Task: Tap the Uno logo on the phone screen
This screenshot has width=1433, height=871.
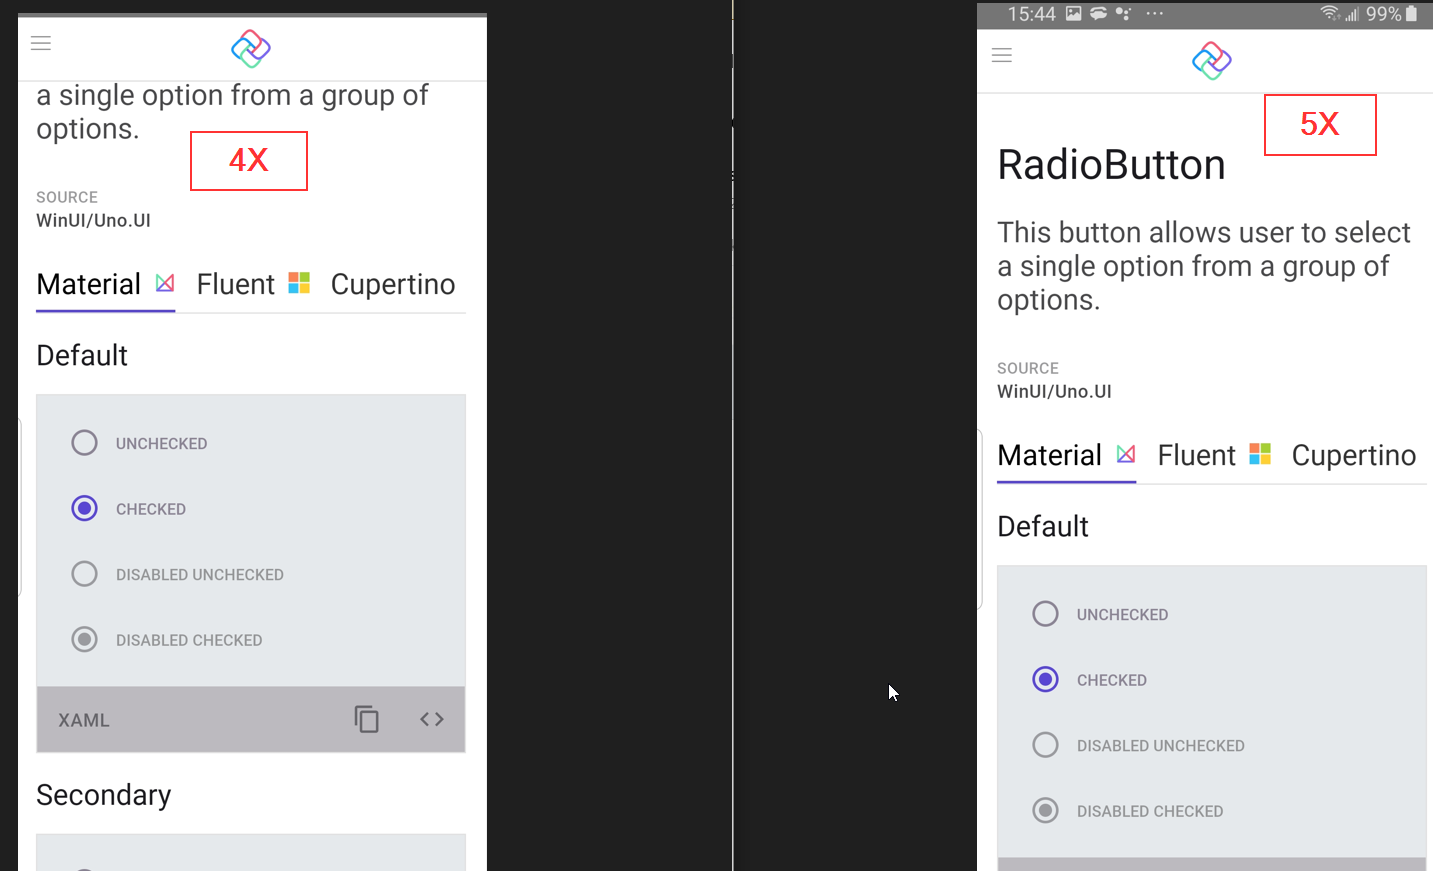Action: (1211, 61)
